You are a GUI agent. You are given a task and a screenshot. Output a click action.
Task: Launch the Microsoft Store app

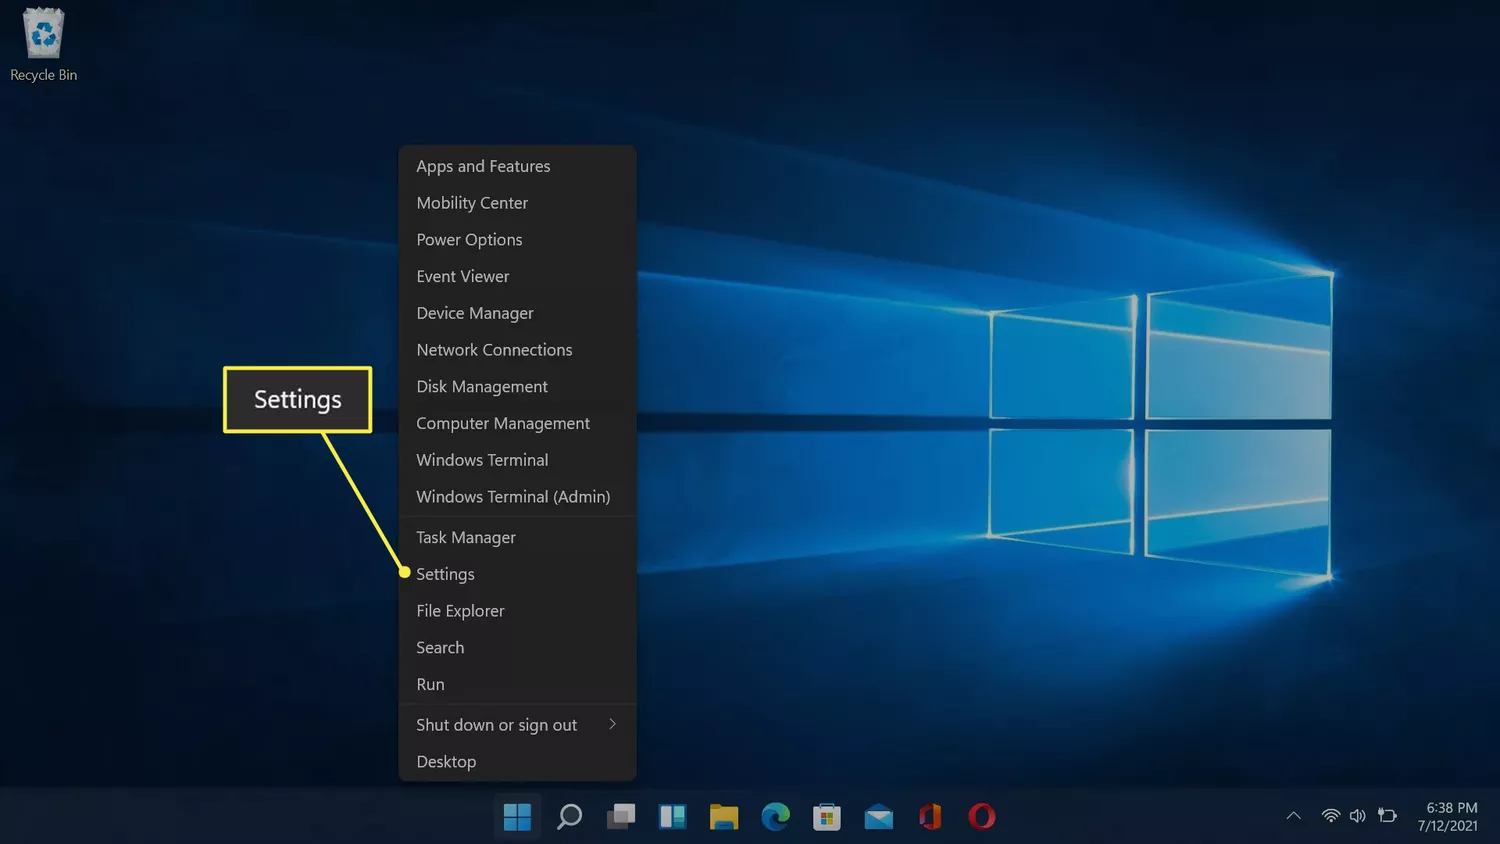pos(827,816)
